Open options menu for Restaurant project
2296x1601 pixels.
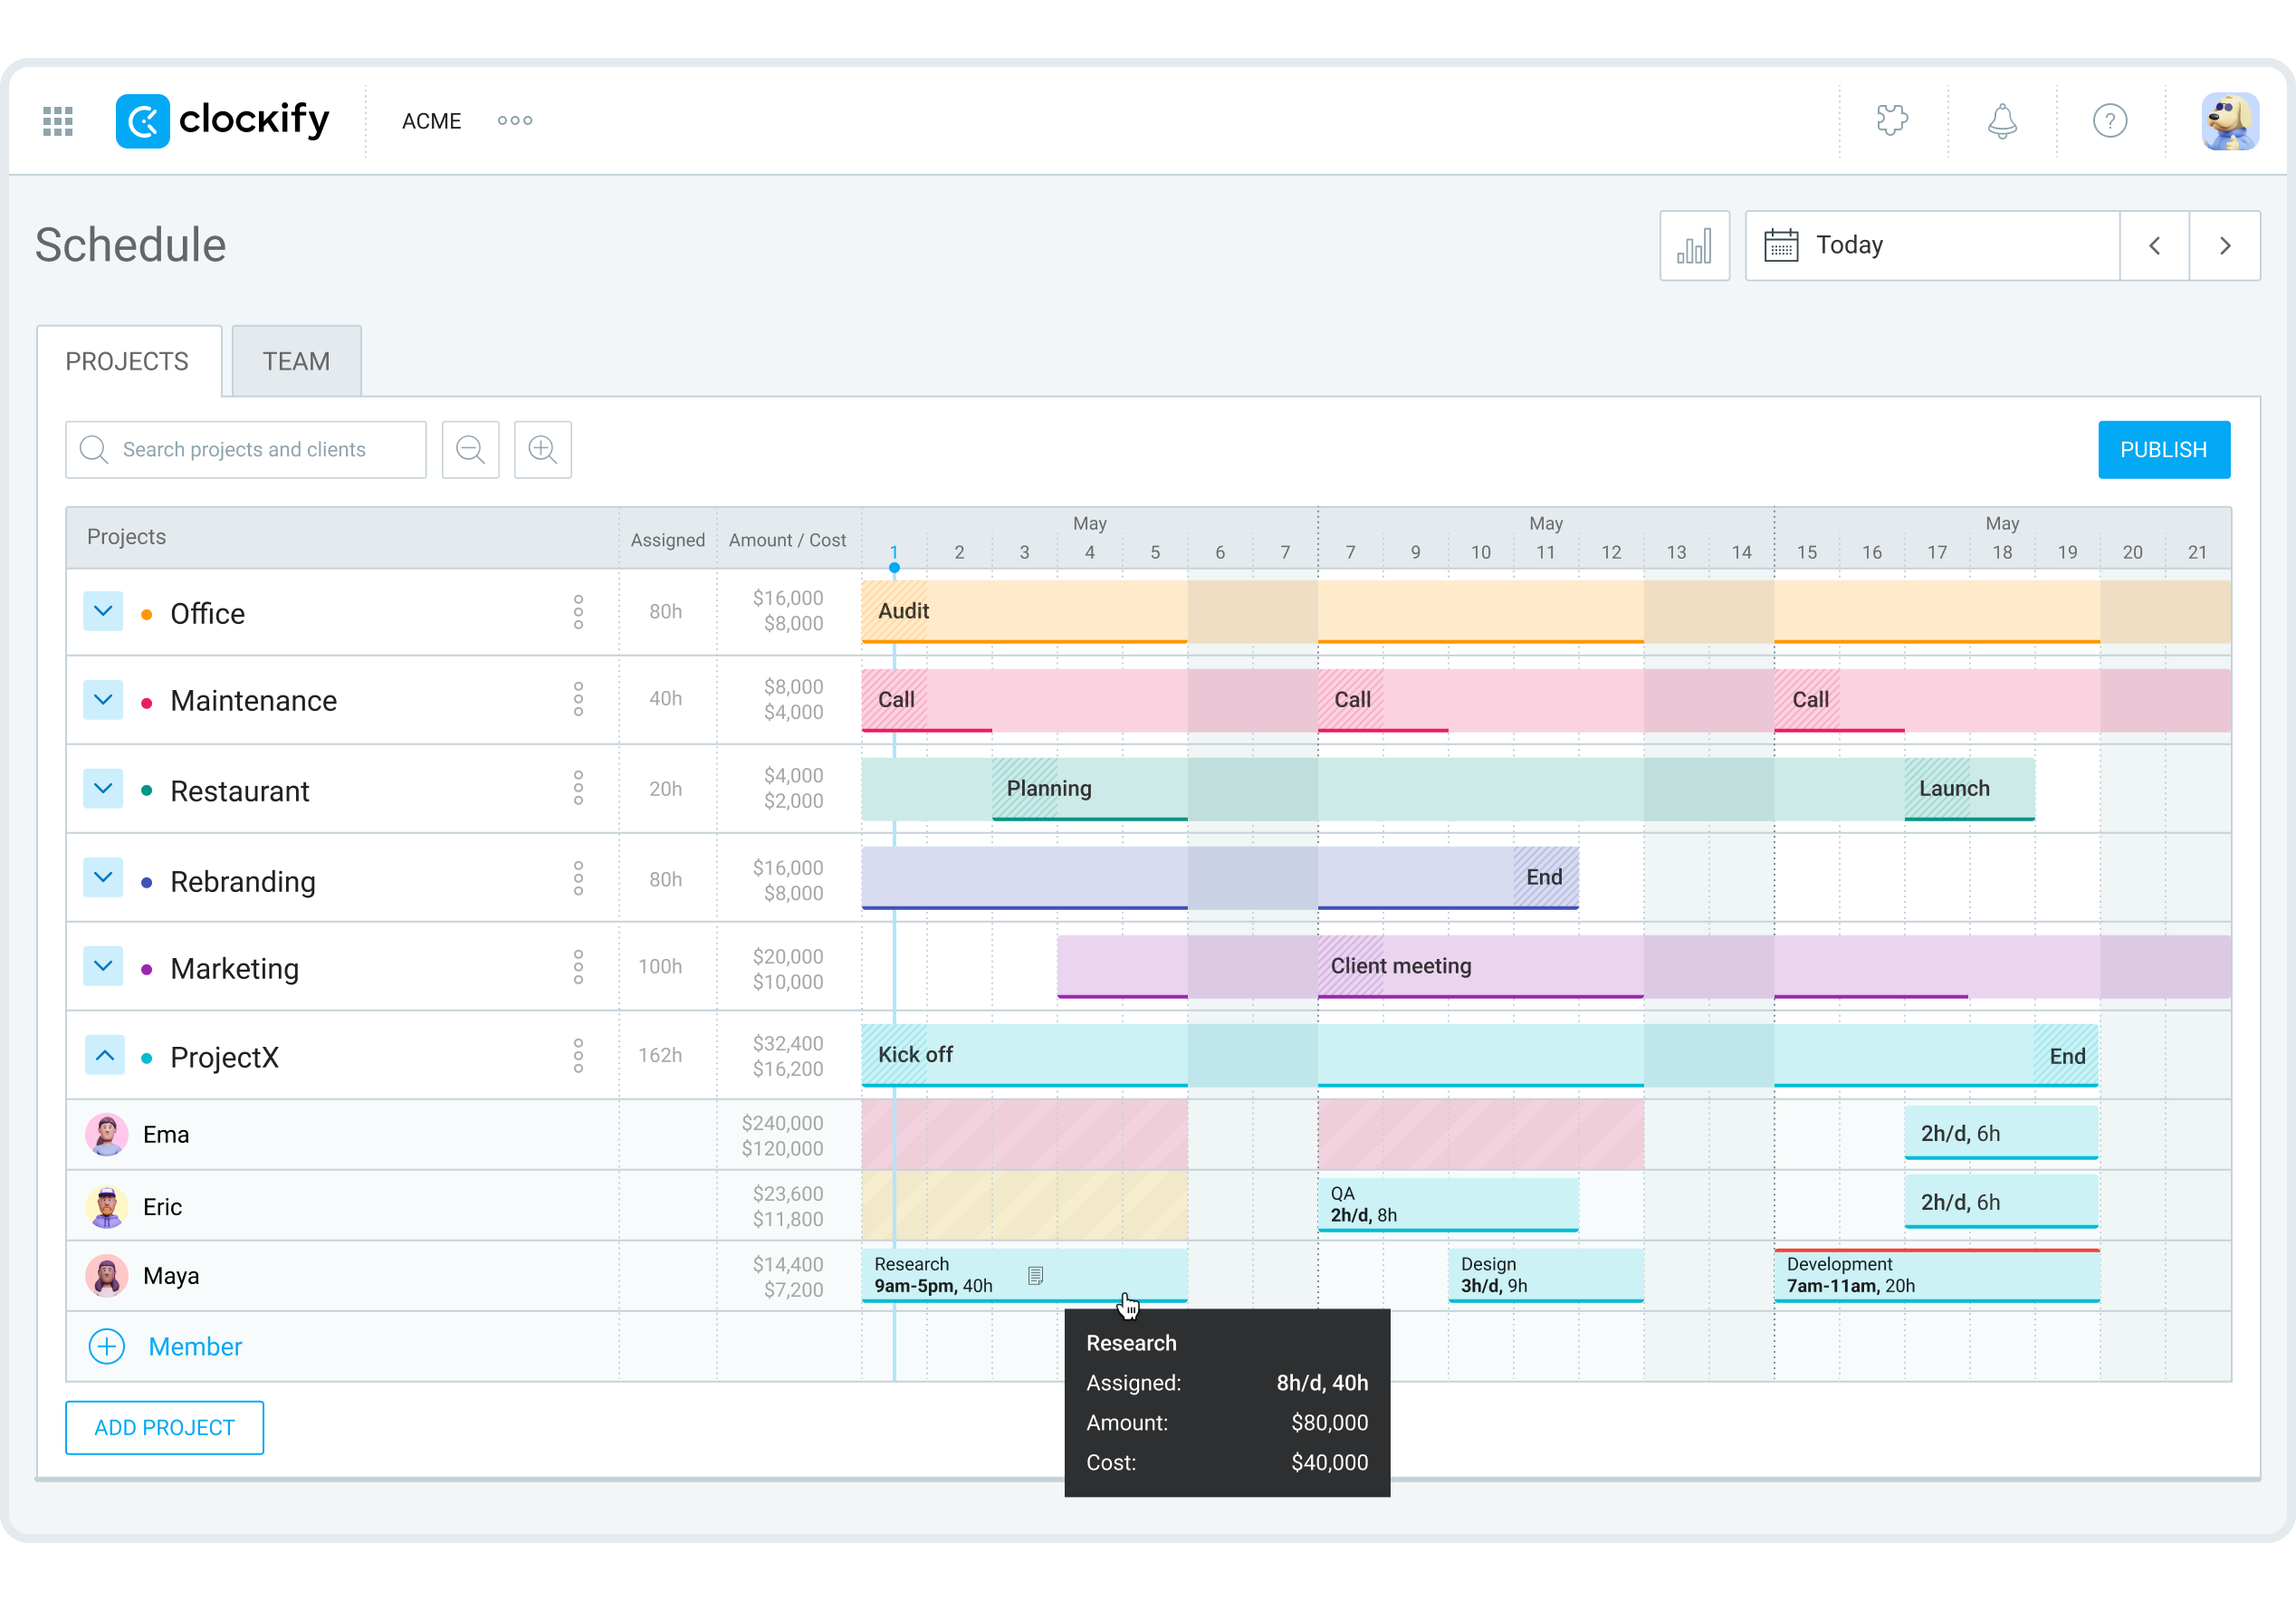point(578,789)
